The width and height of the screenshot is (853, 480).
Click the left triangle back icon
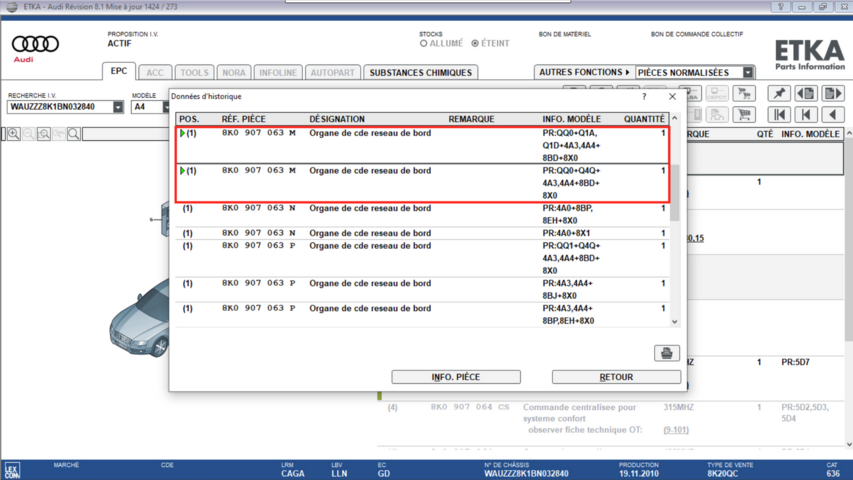click(832, 114)
